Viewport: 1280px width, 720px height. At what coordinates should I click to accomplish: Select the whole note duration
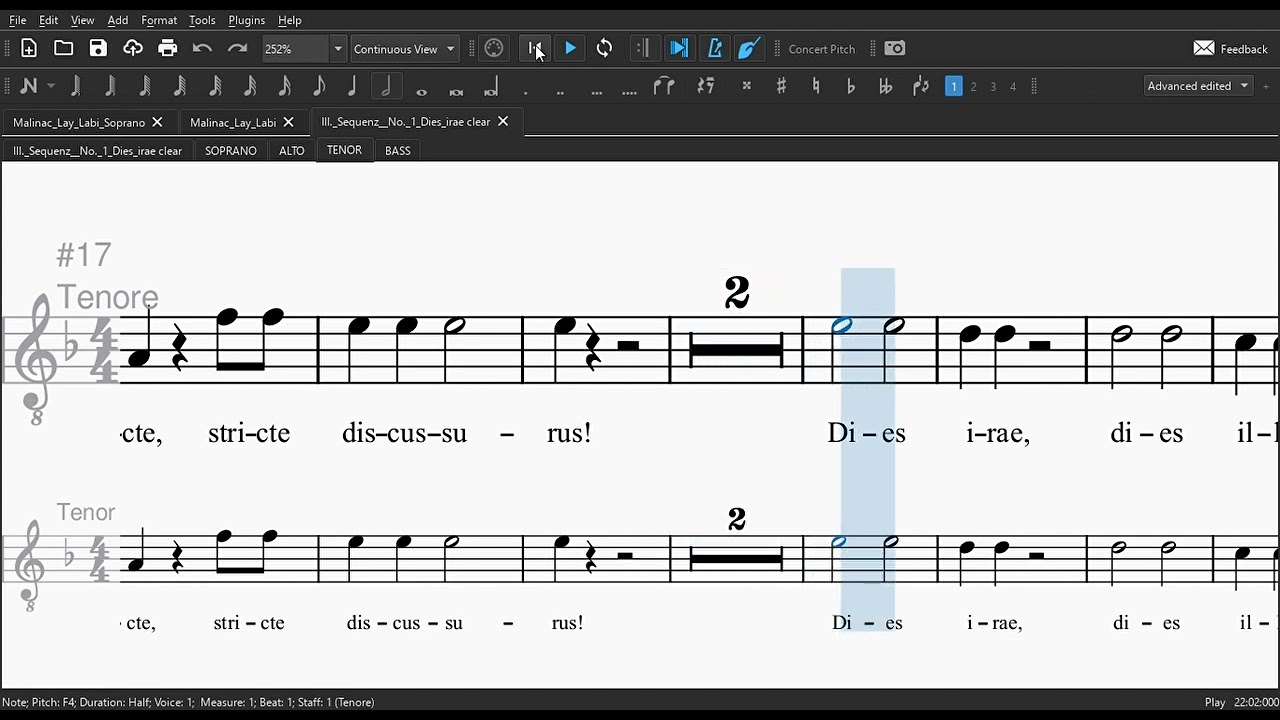(x=421, y=91)
